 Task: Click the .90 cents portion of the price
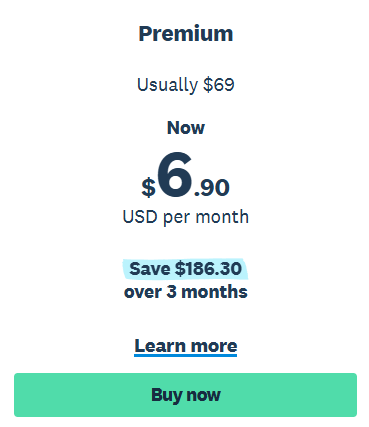coord(212,188)
